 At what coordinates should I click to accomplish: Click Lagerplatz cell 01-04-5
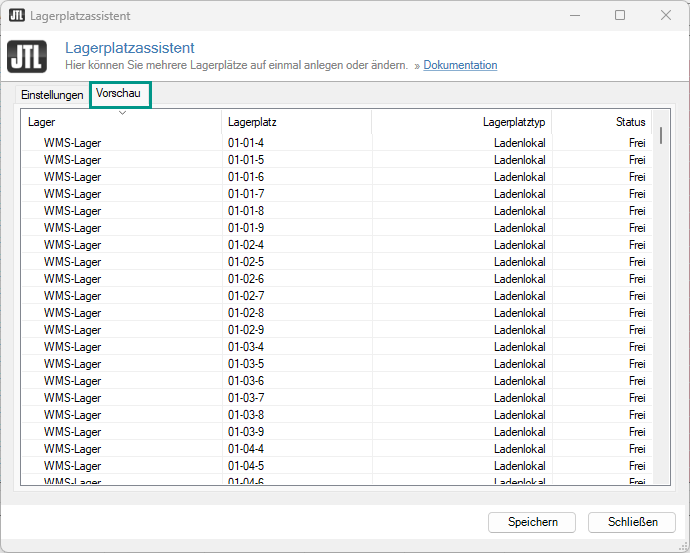coord(246,466)
